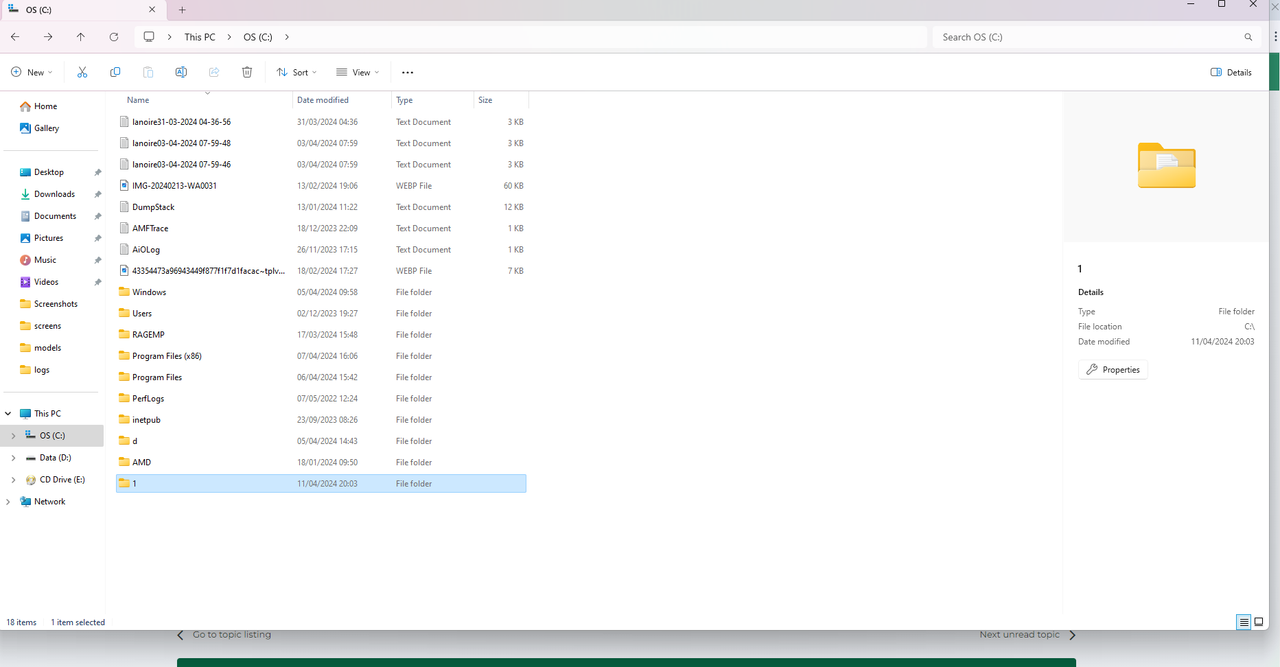Expand the CD Drive (E:) node
The height and width of the screenshot is (667, 1280).
click(x=13, y=479)
